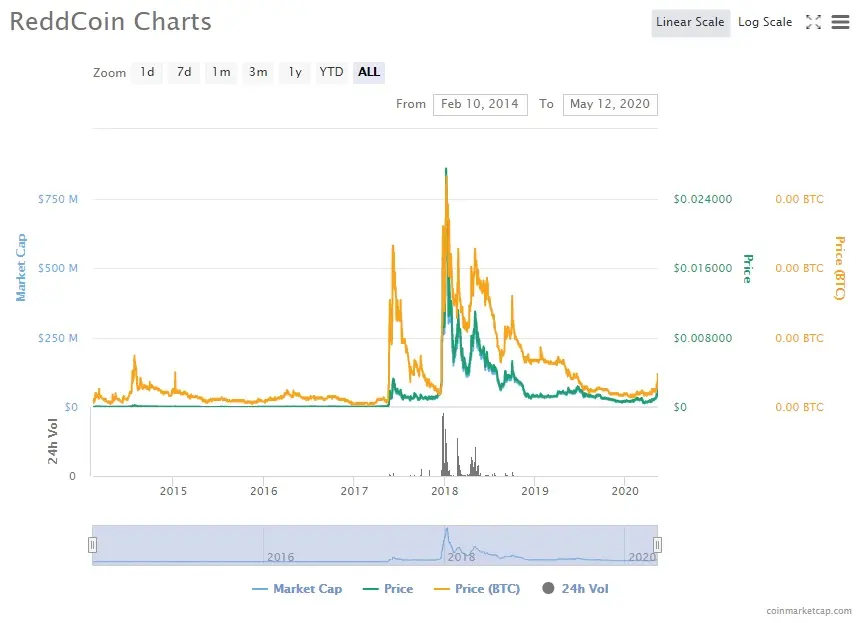Click the 2019 x-axis label
This screenshot has height=623, width=863.
(x=535, y=491)
